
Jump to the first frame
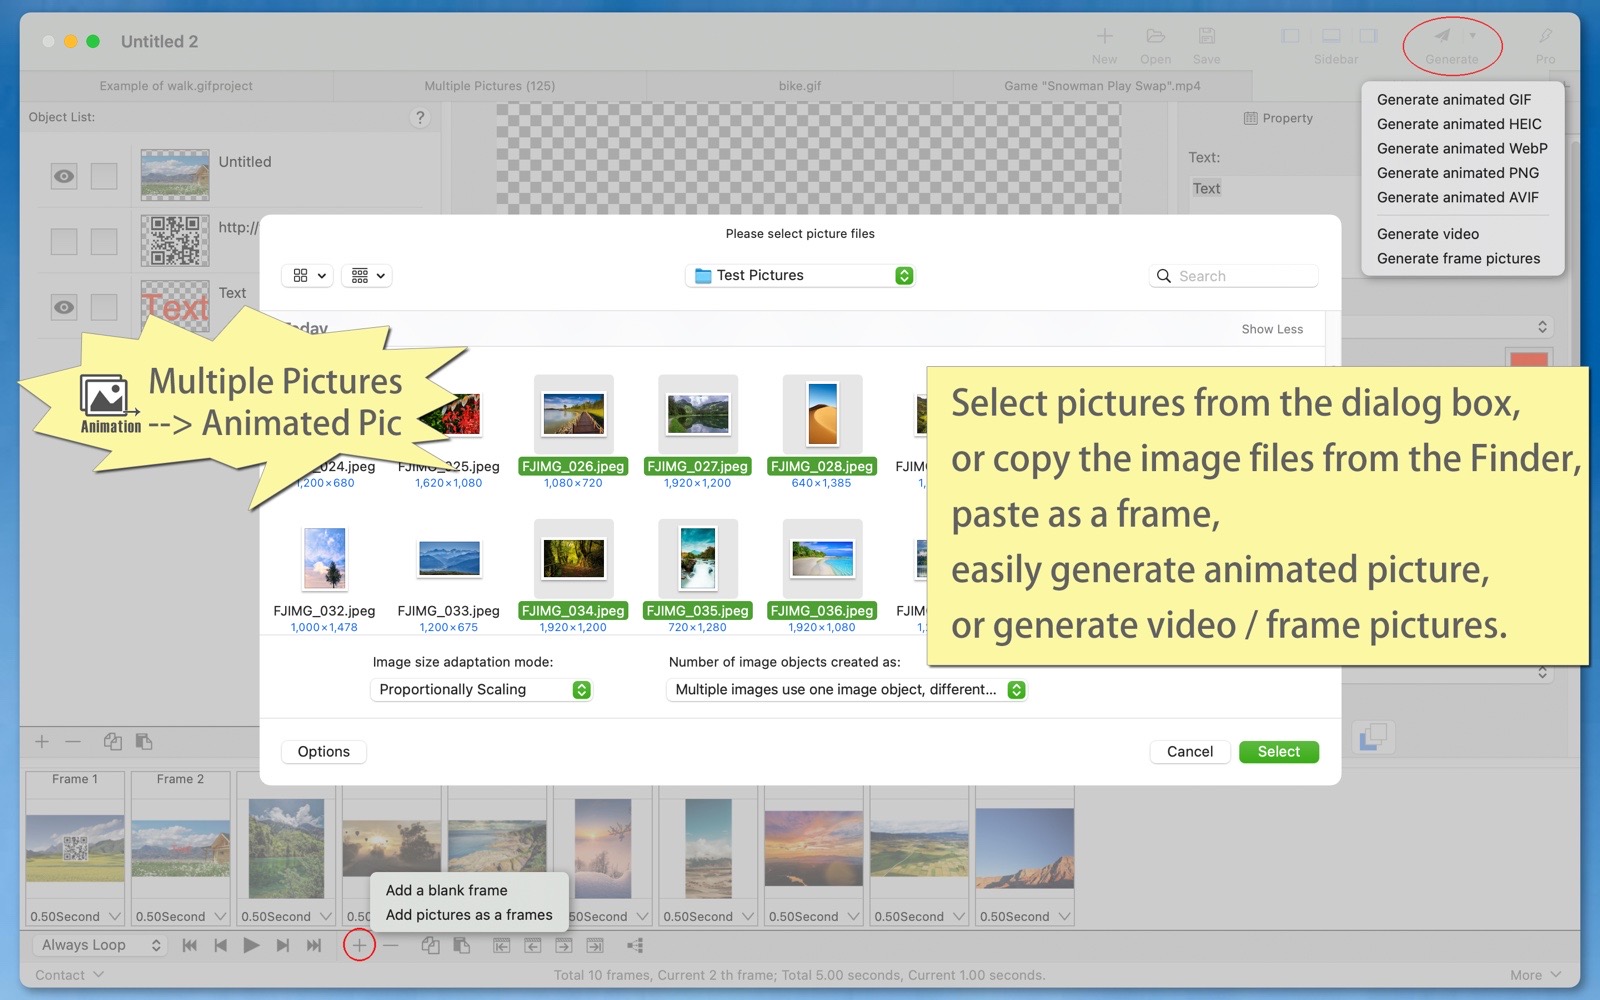(189, 945)
